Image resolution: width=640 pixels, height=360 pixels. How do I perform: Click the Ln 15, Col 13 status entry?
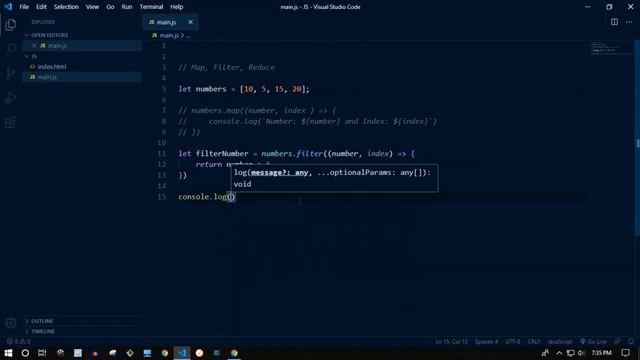[451, 341]
